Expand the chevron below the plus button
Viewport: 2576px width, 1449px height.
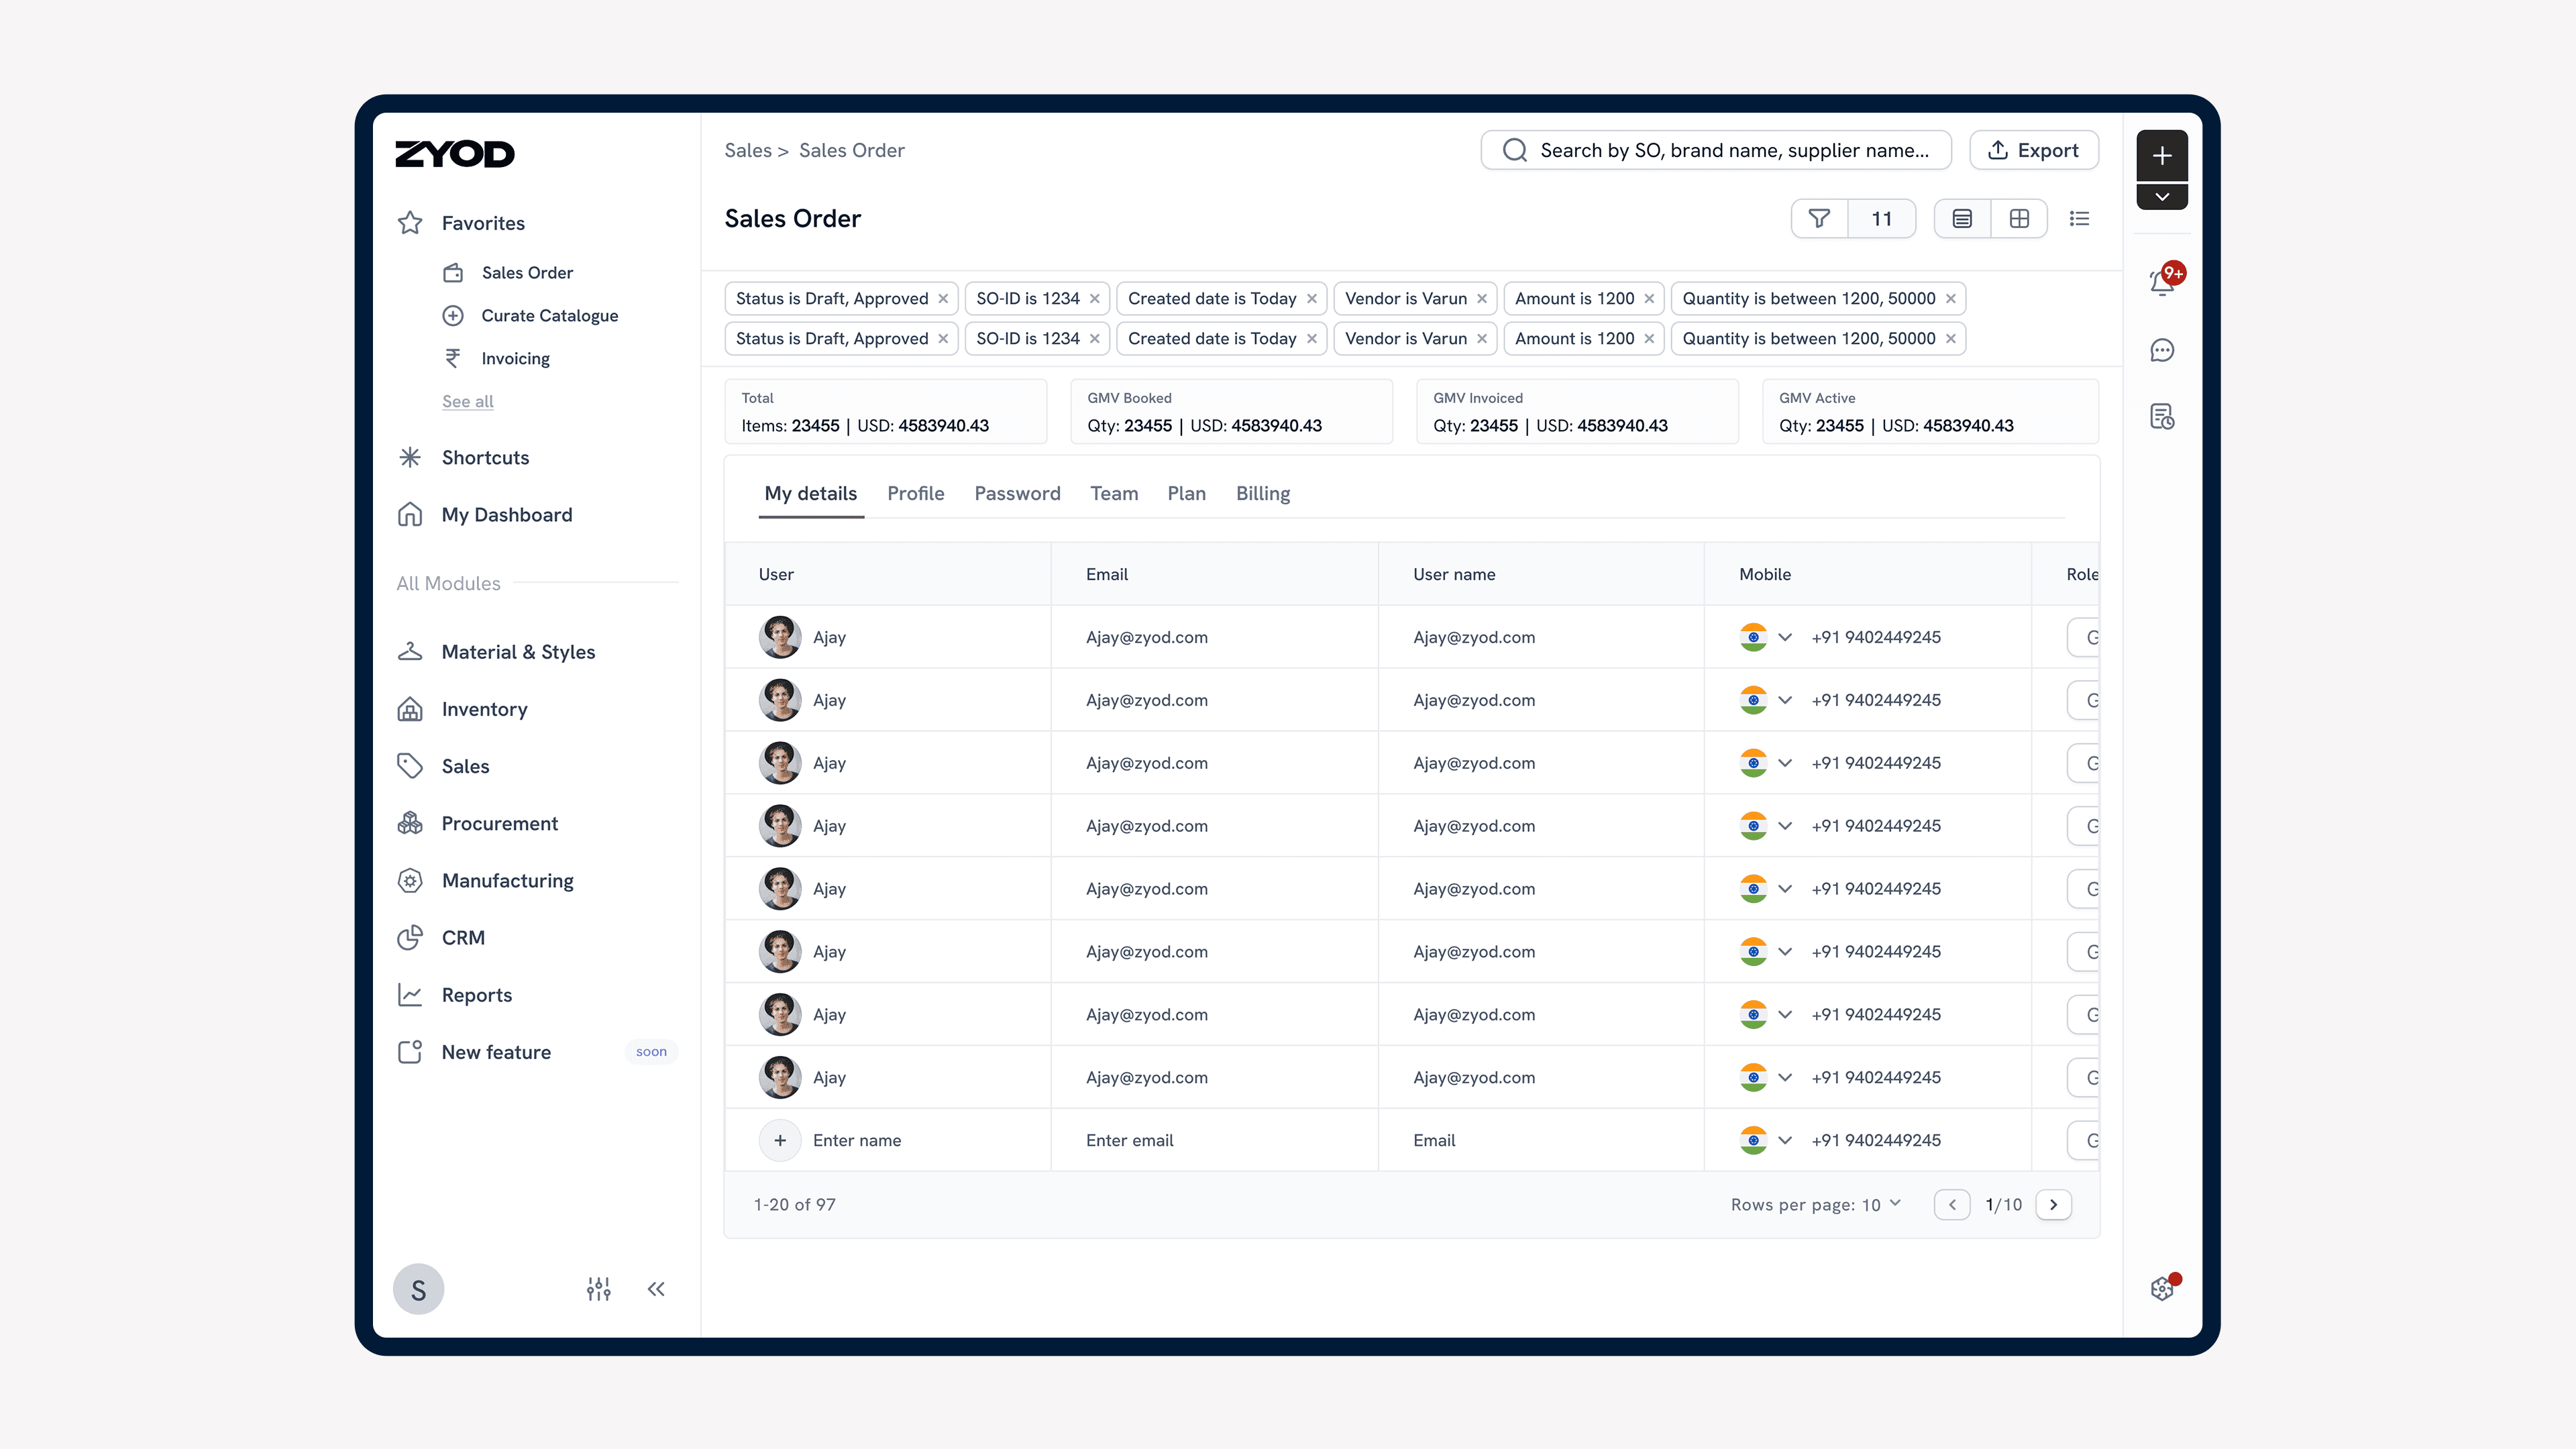coord(2162,197)
